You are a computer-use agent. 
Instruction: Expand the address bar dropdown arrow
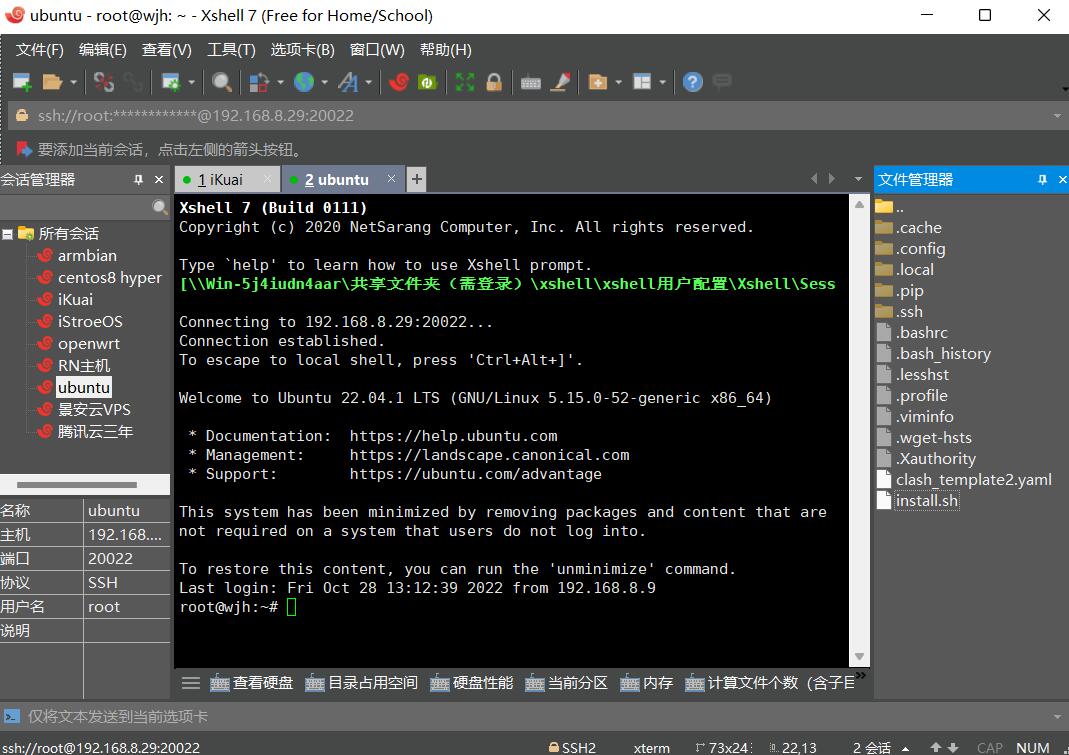click(x=1057, y=116)
